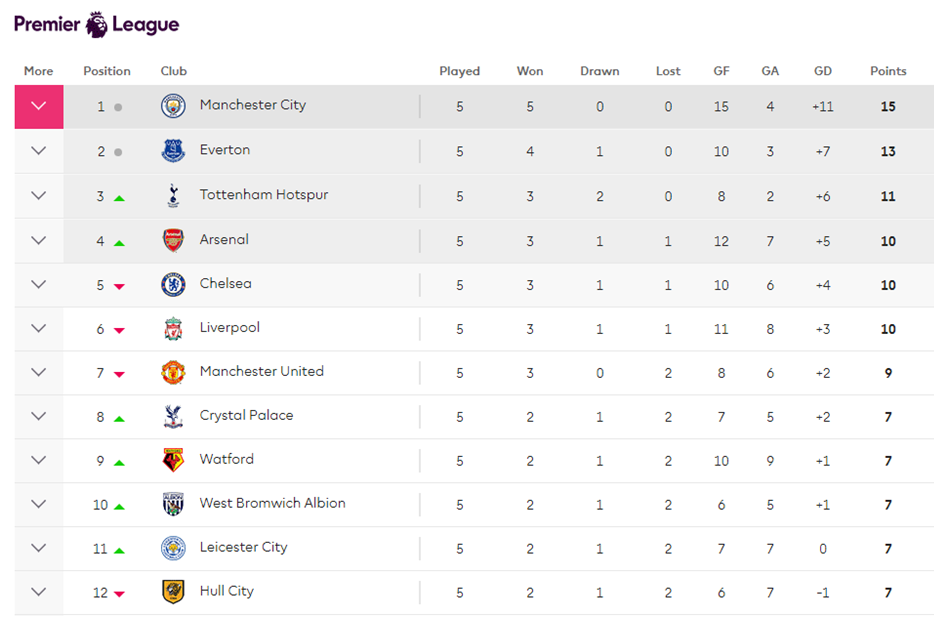This screenshot has height=617, width=935.
Task: Open the Leicester City club link
Action: (243, 547)
